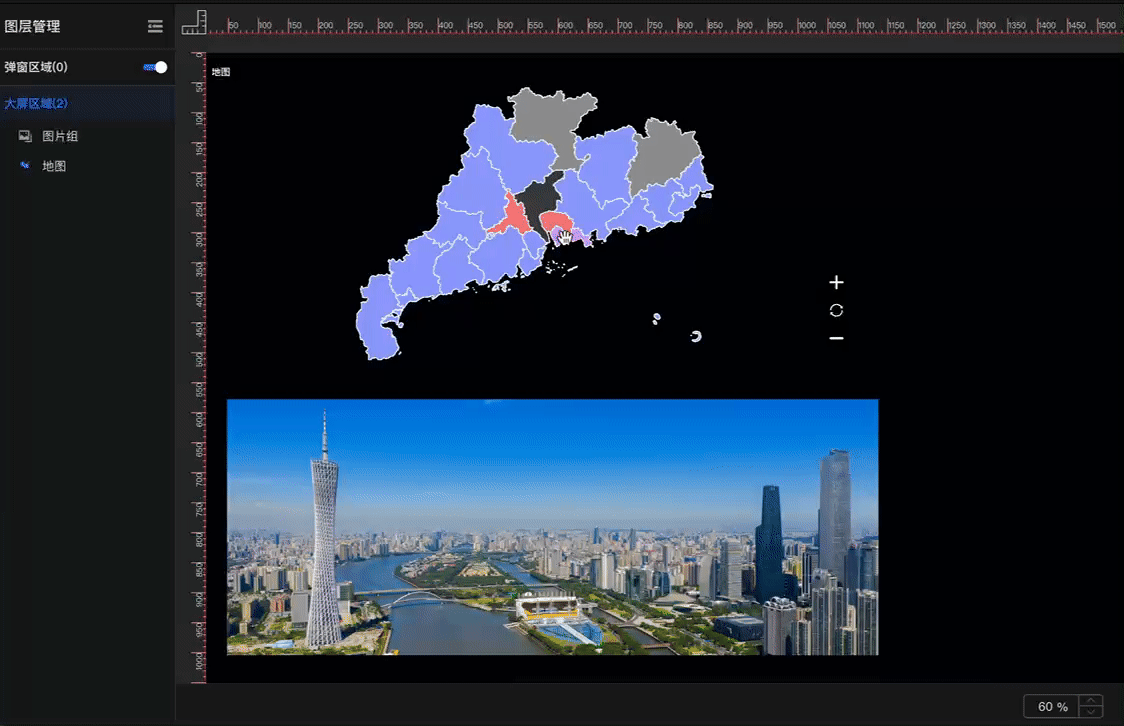Expand the 大屏区域(2) group
This screenshot has width=1124, height=726.
click(36, 103)
